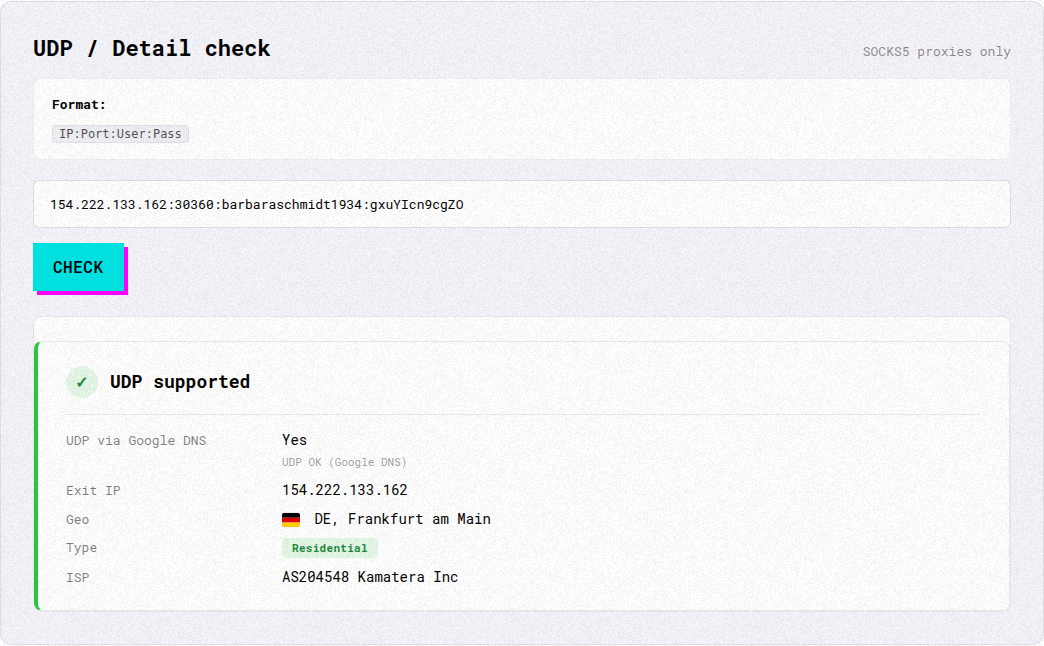Click the German flag icon
1044x646 pixels.
[x=291, y=519]
